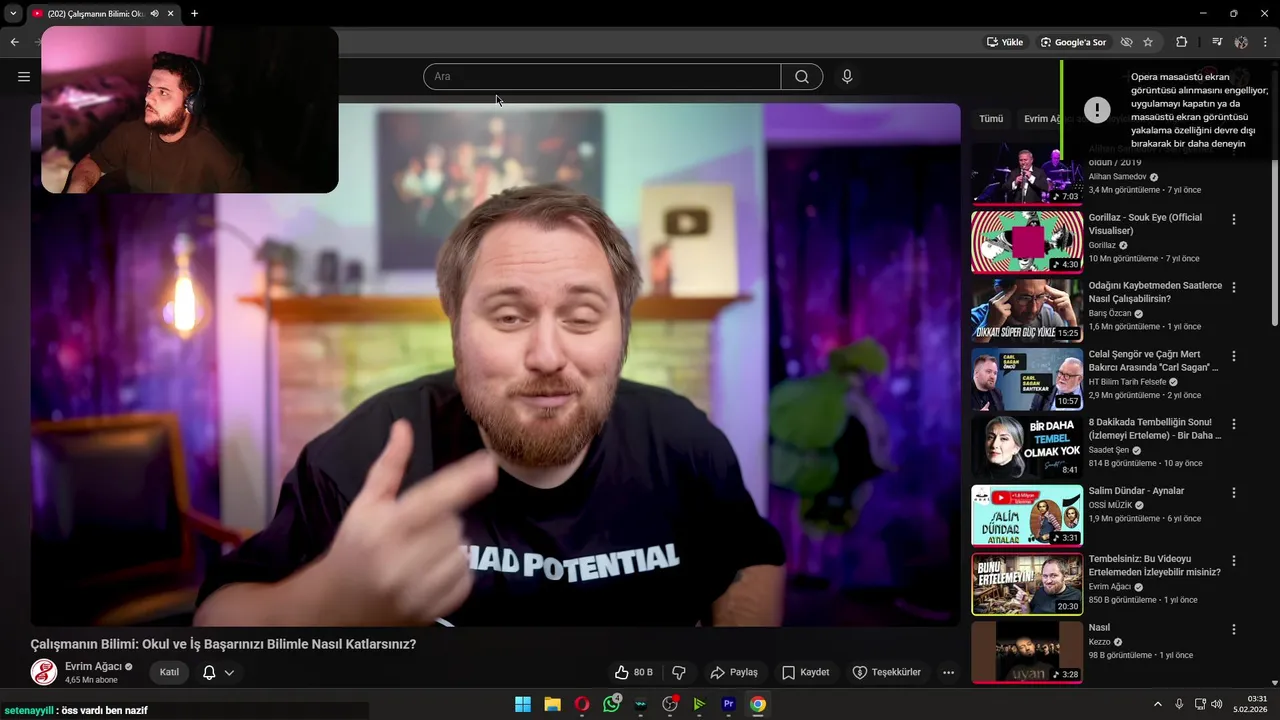
Task: Open options for Odağını Kaybetmeden Saatlerce video
Action: [1234, 287]
